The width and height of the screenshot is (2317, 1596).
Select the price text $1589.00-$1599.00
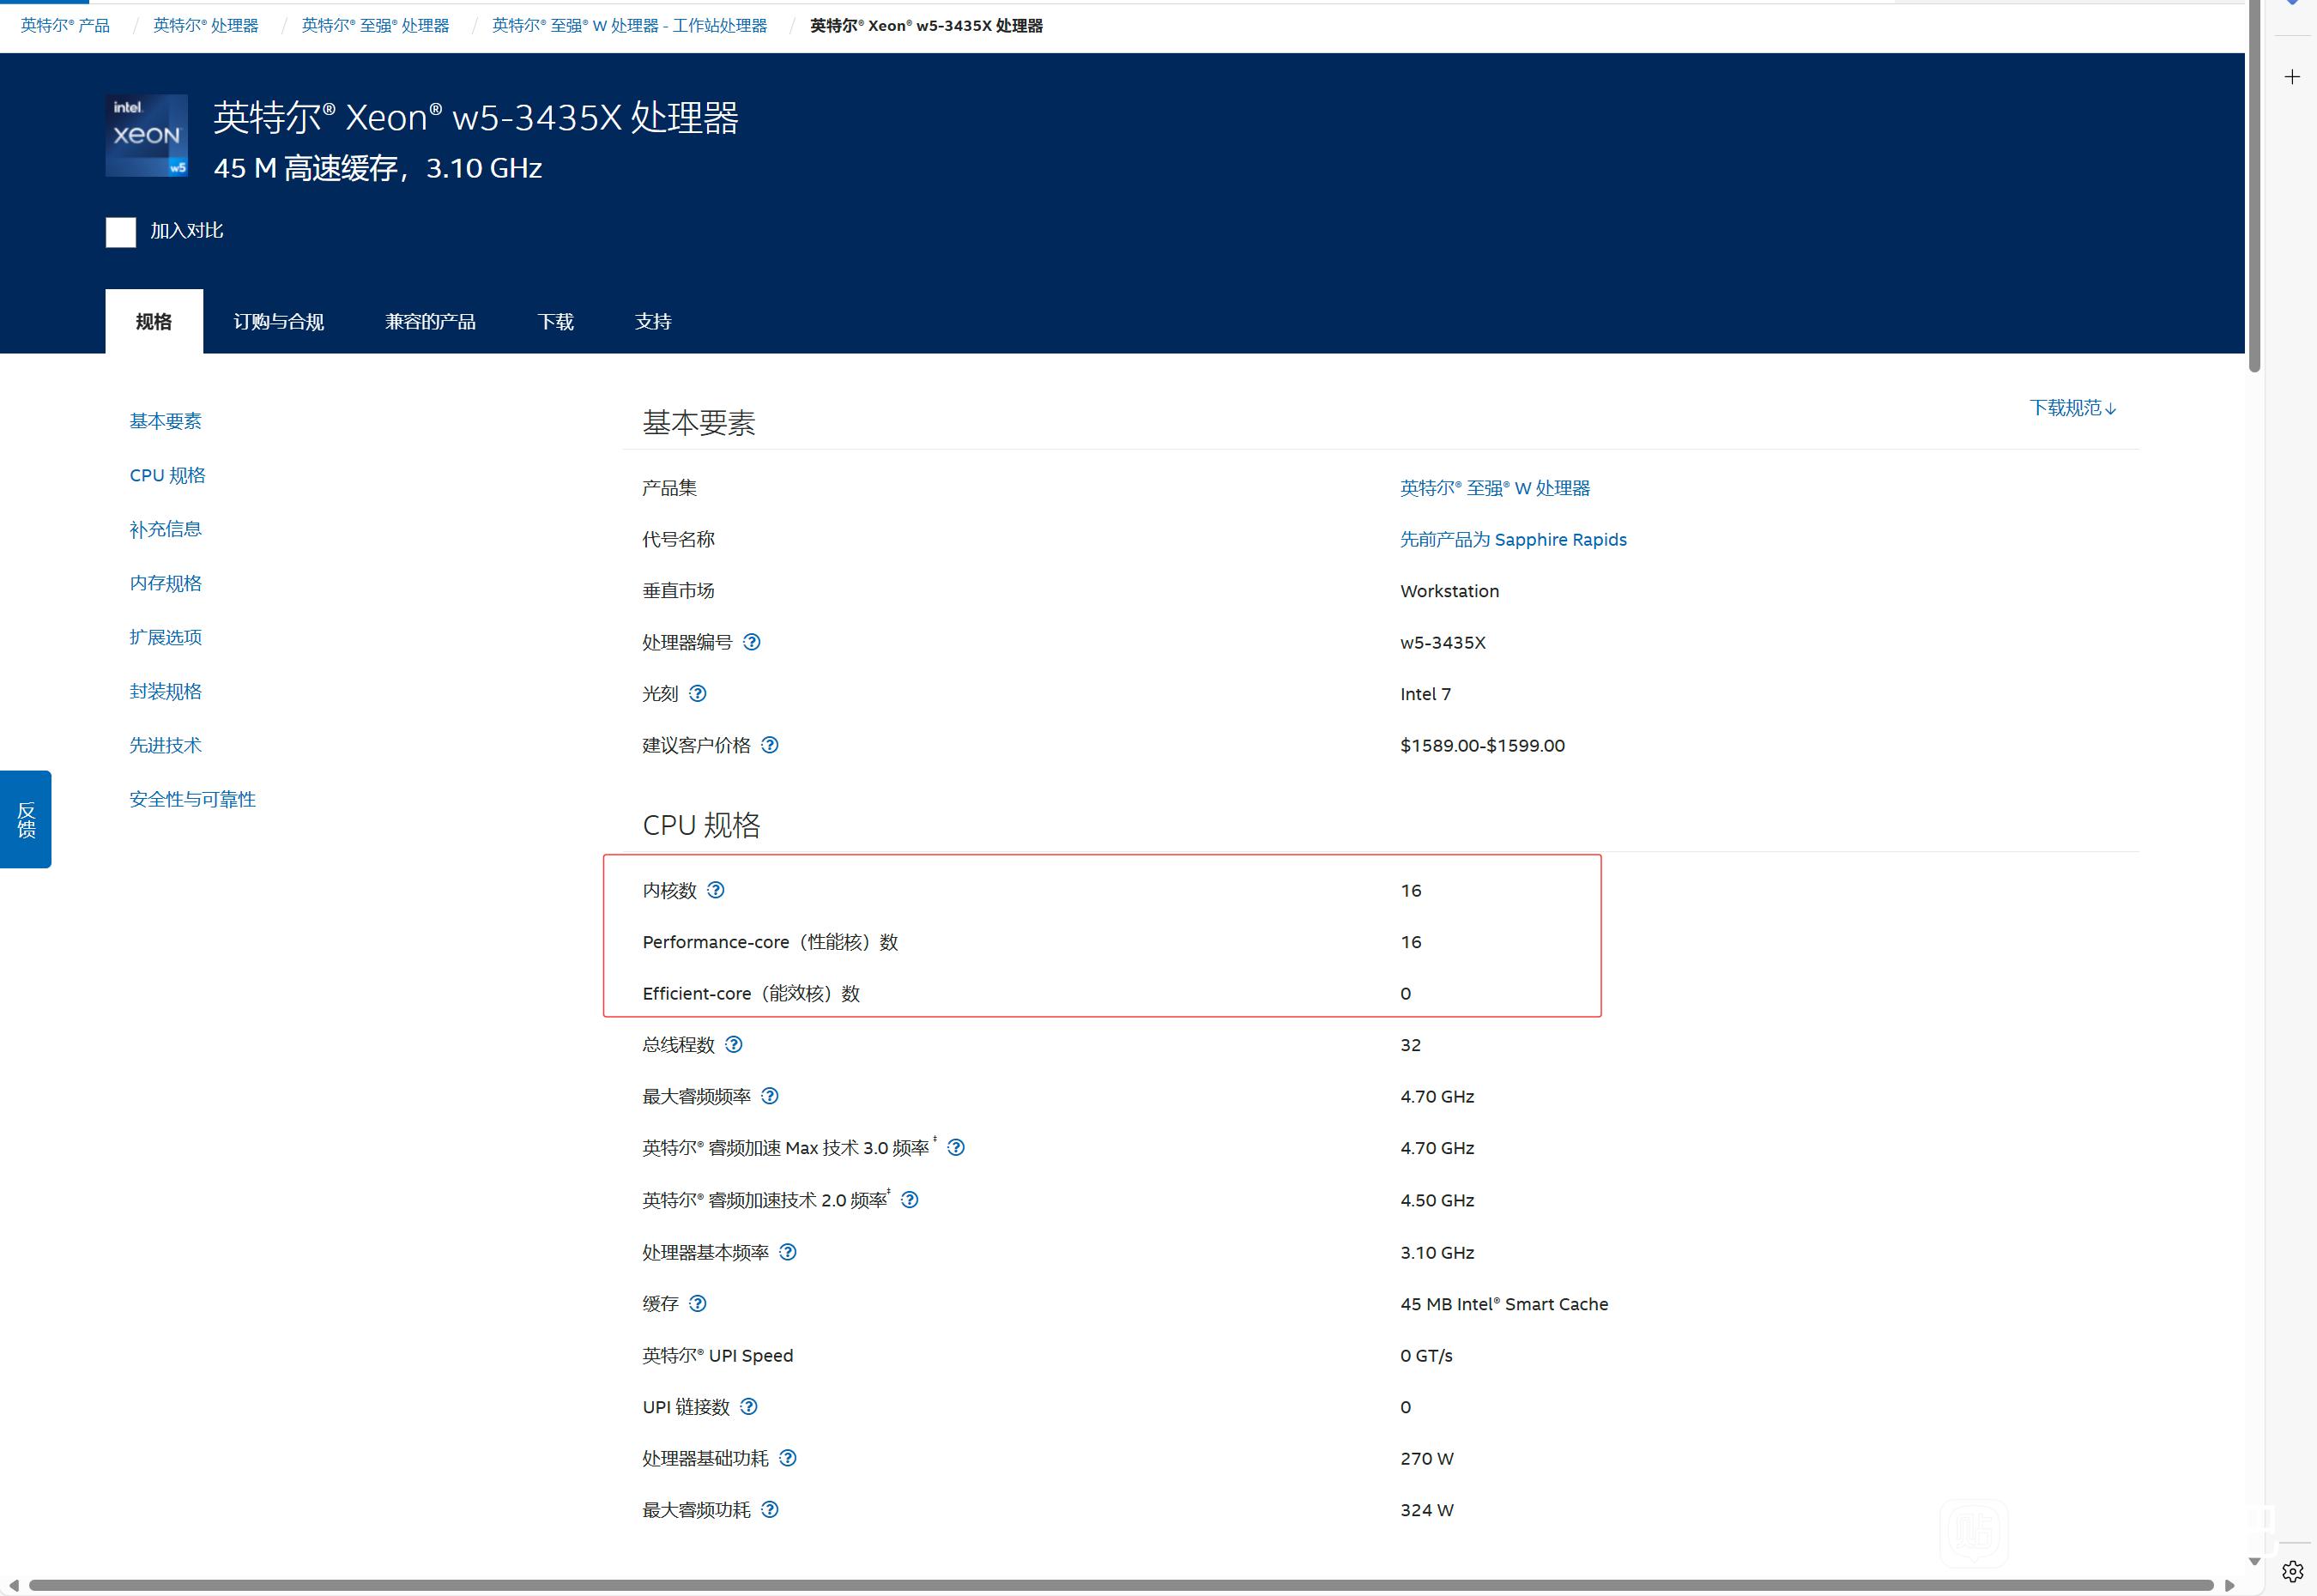(1482, 745)
